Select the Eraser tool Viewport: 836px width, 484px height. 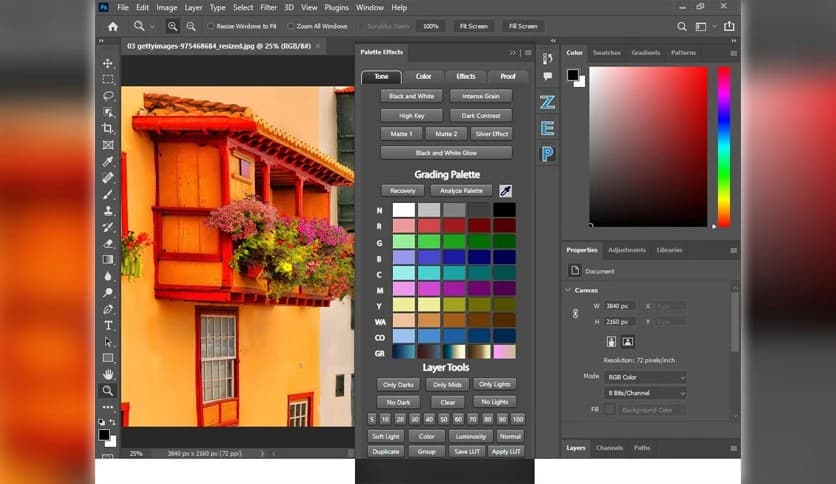108,244
